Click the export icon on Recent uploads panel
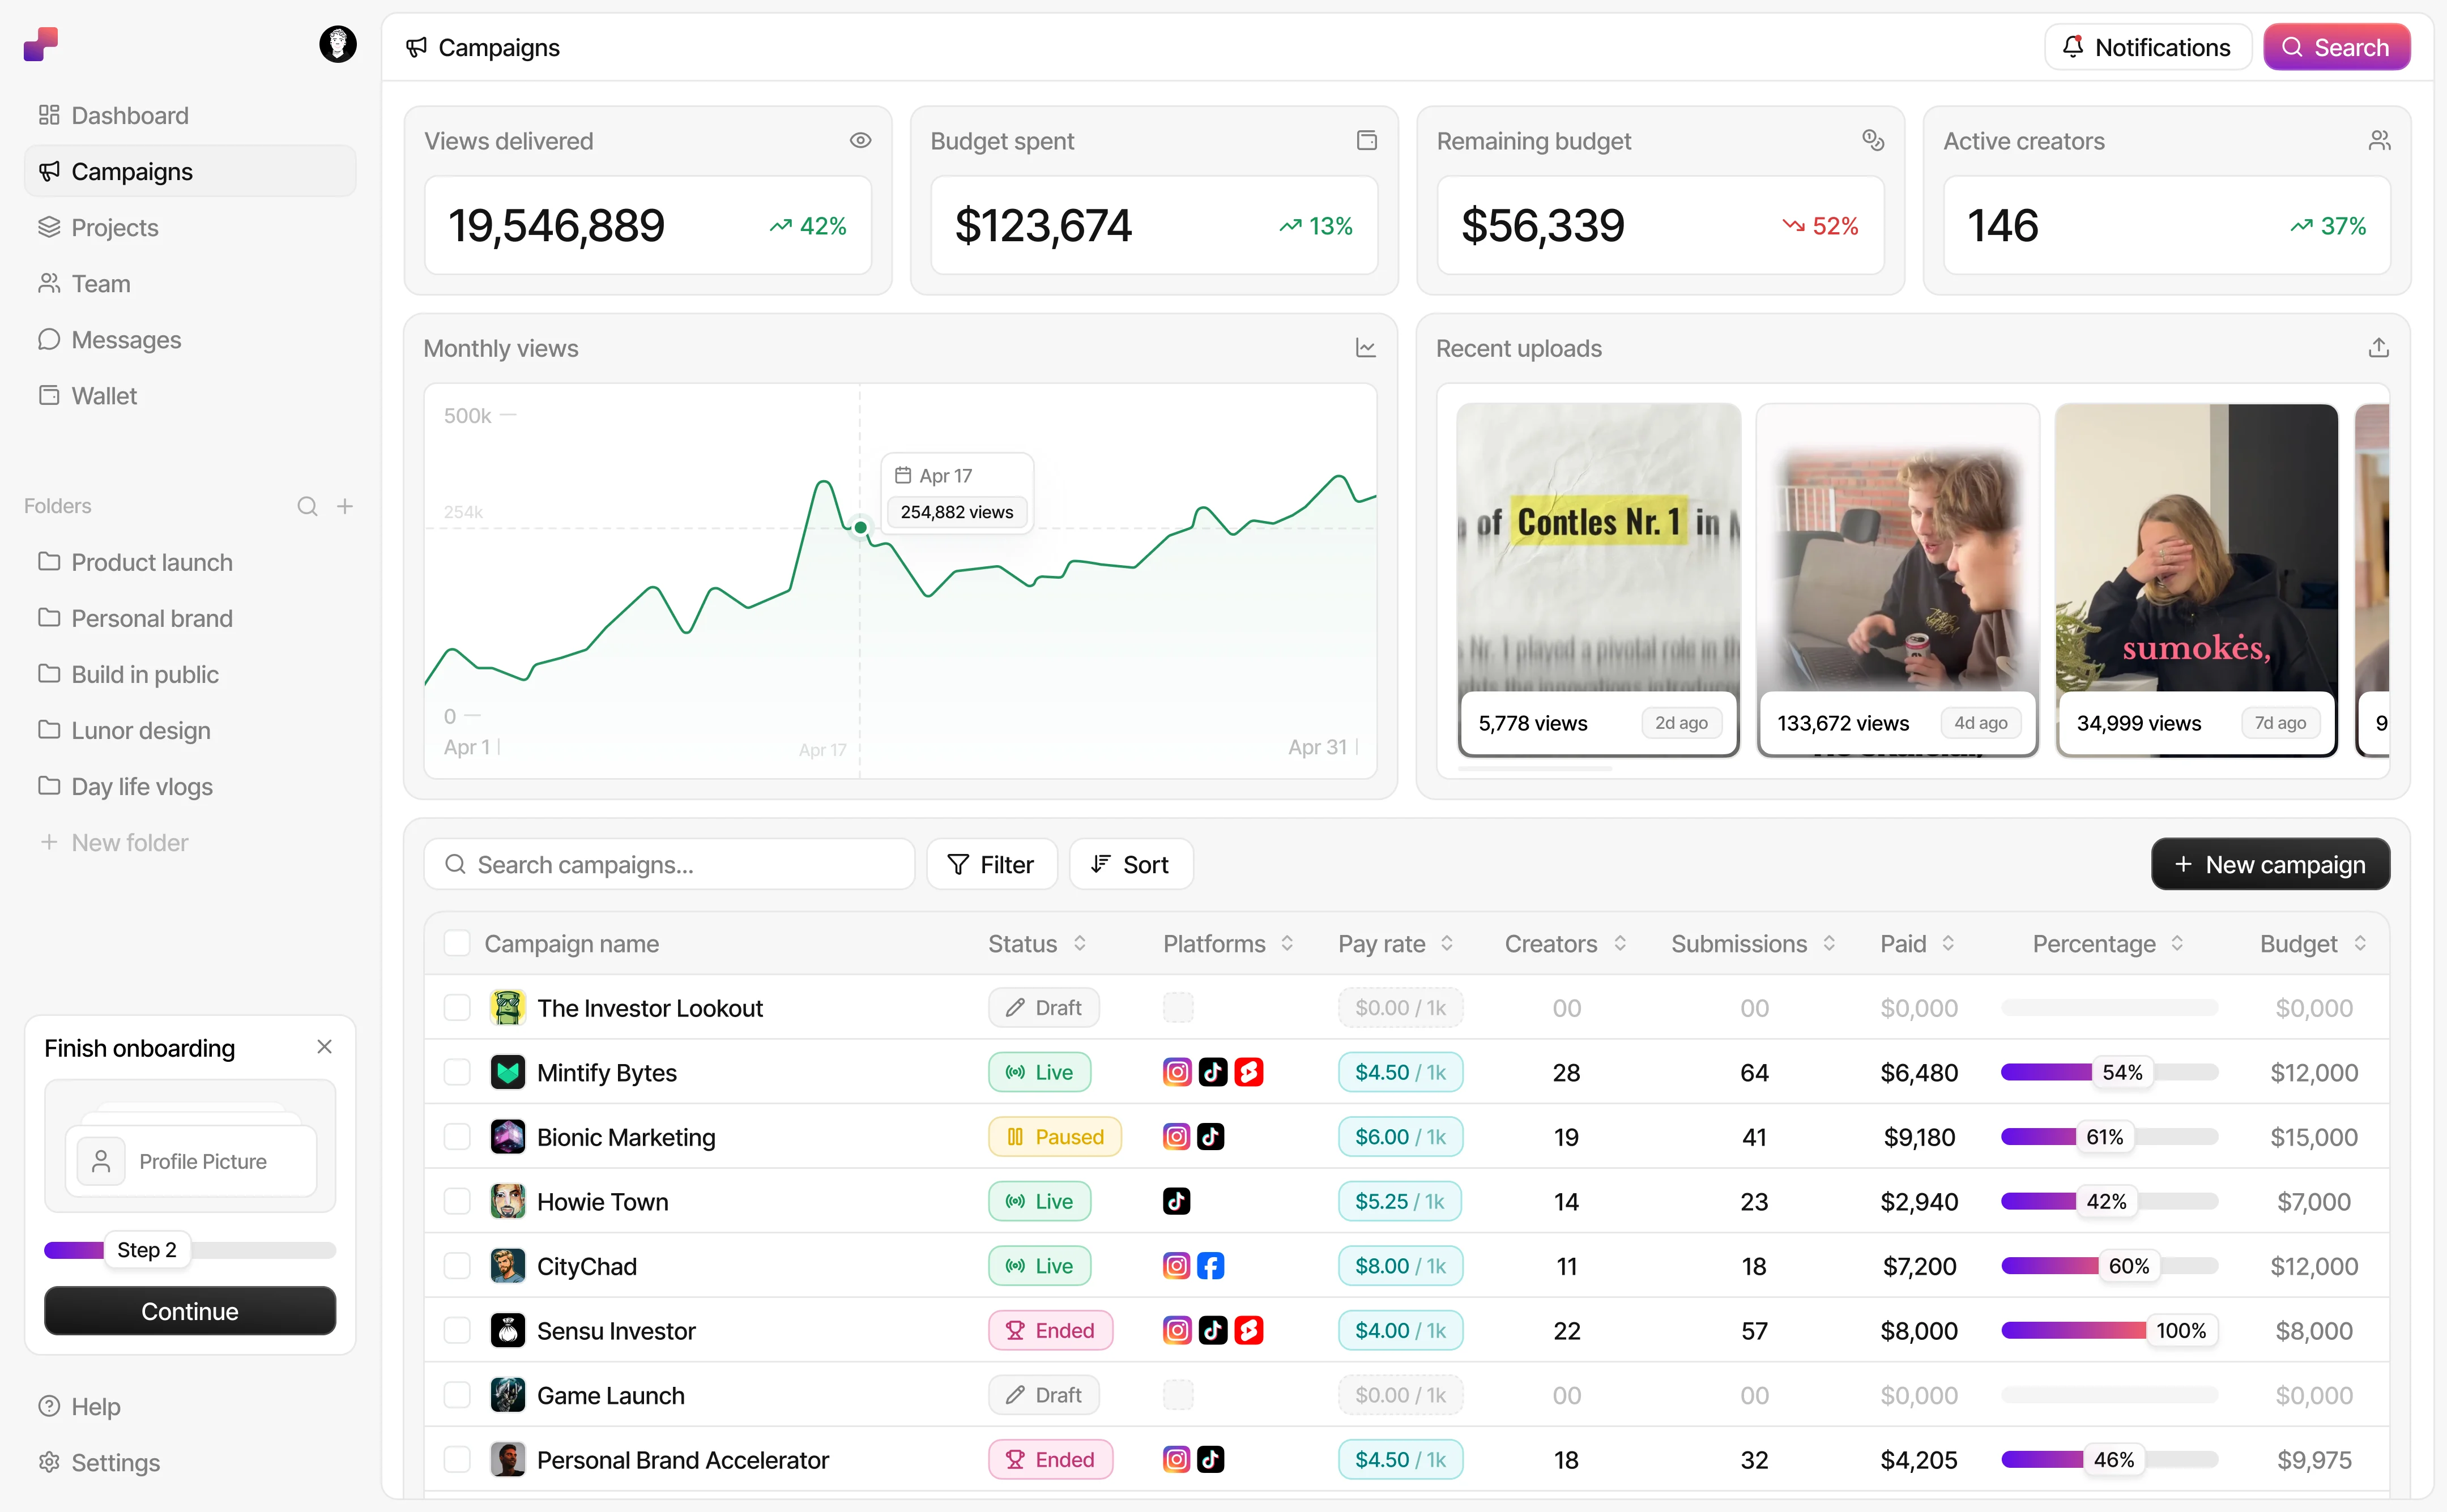2447x1512 pixels. pyautogui.click(x=2379, y=346)
